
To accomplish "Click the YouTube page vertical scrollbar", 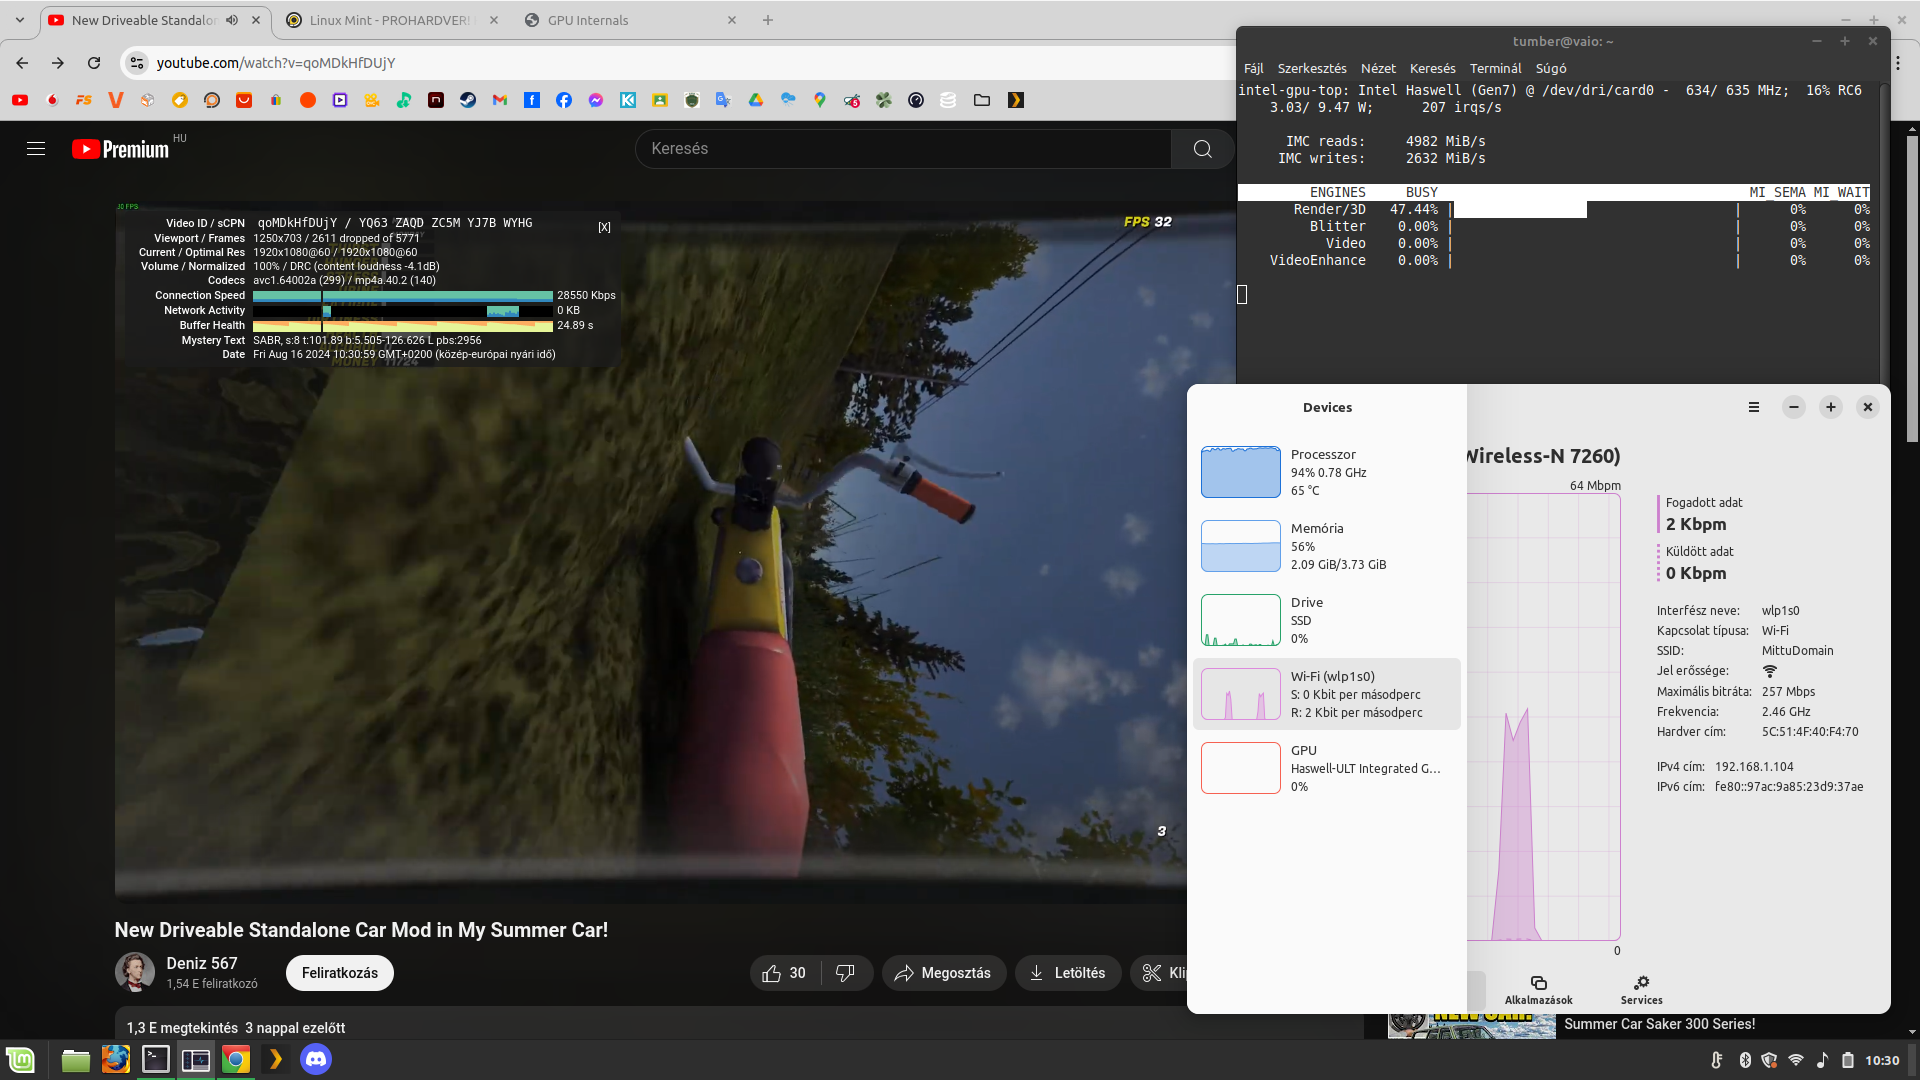I will [x=1912, y=290].
